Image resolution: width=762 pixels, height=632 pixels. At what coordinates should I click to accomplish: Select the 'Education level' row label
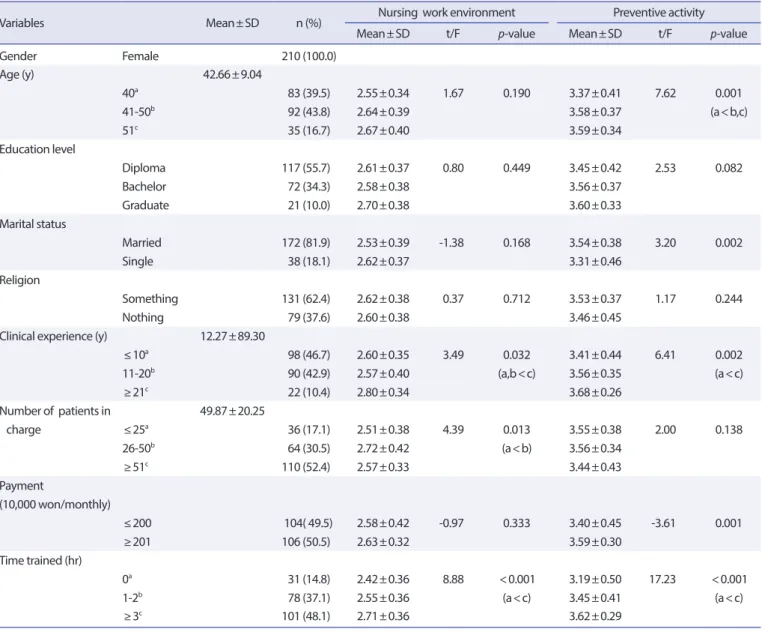[37, 149]
